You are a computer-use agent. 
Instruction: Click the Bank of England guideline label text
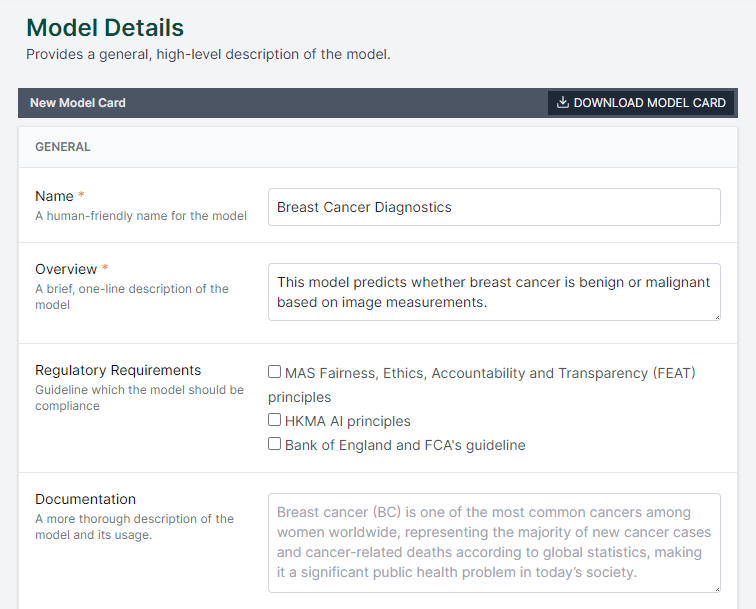tap(405, 445)
